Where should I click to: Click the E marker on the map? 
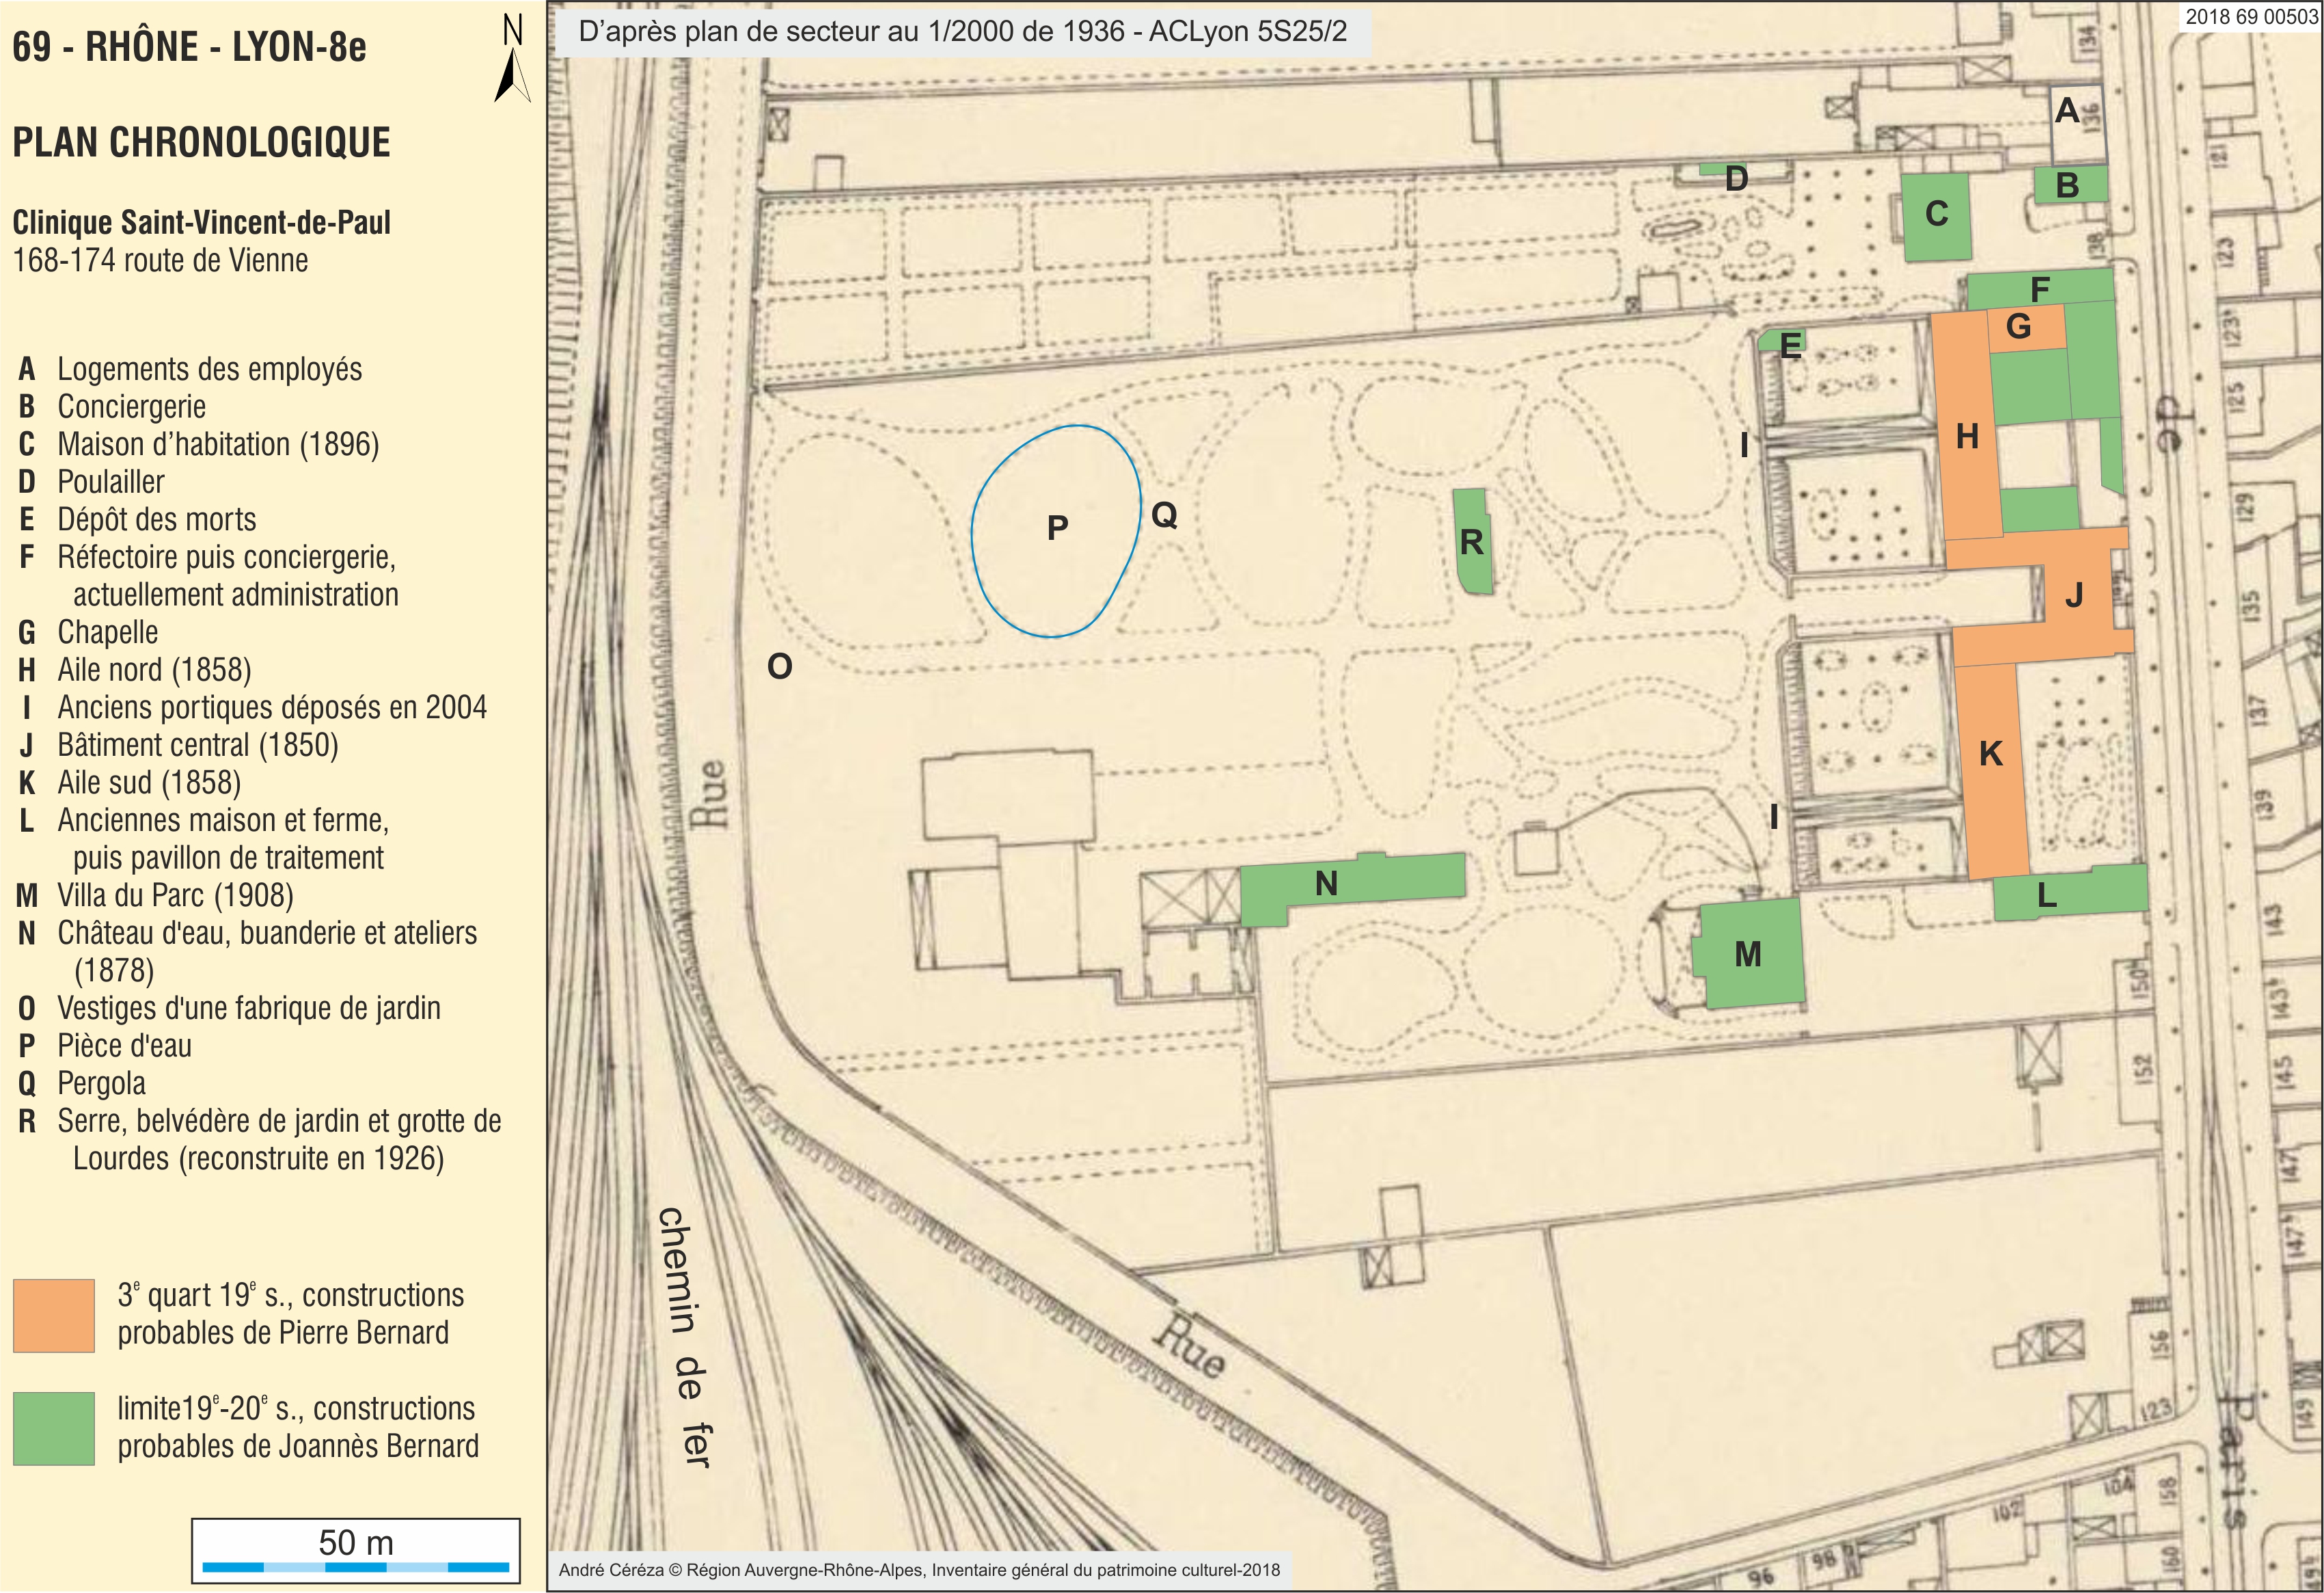[x=1790, y=345]
